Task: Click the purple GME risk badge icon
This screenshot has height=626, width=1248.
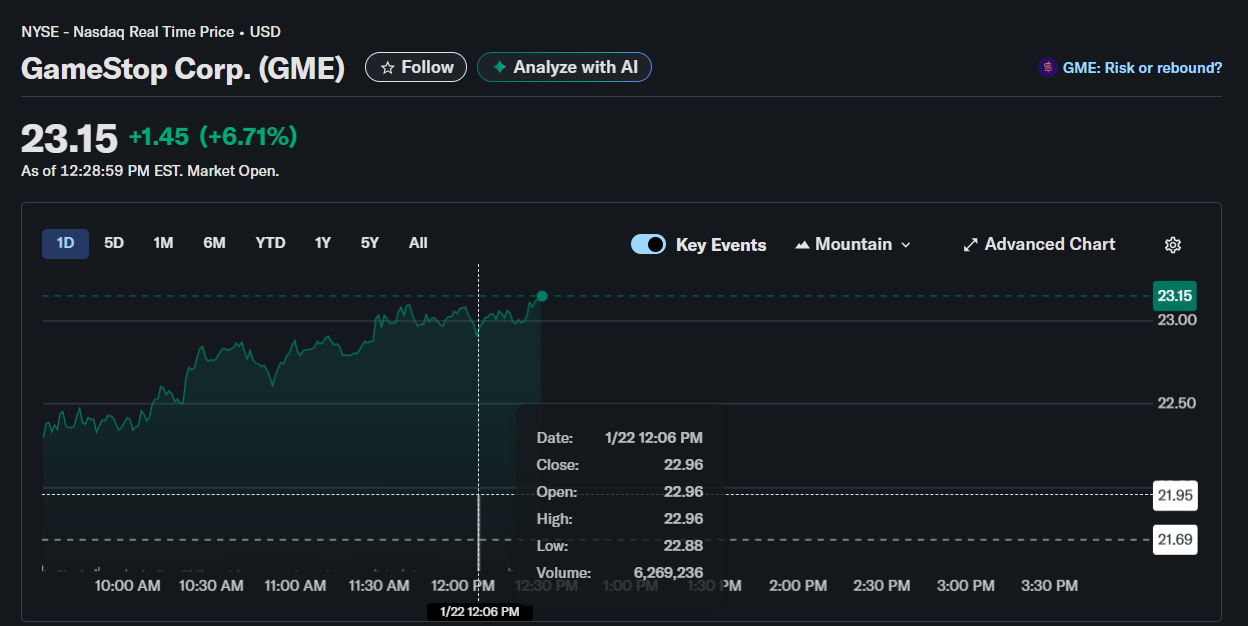Action: pyautogui.click(x=1047, y=68)
